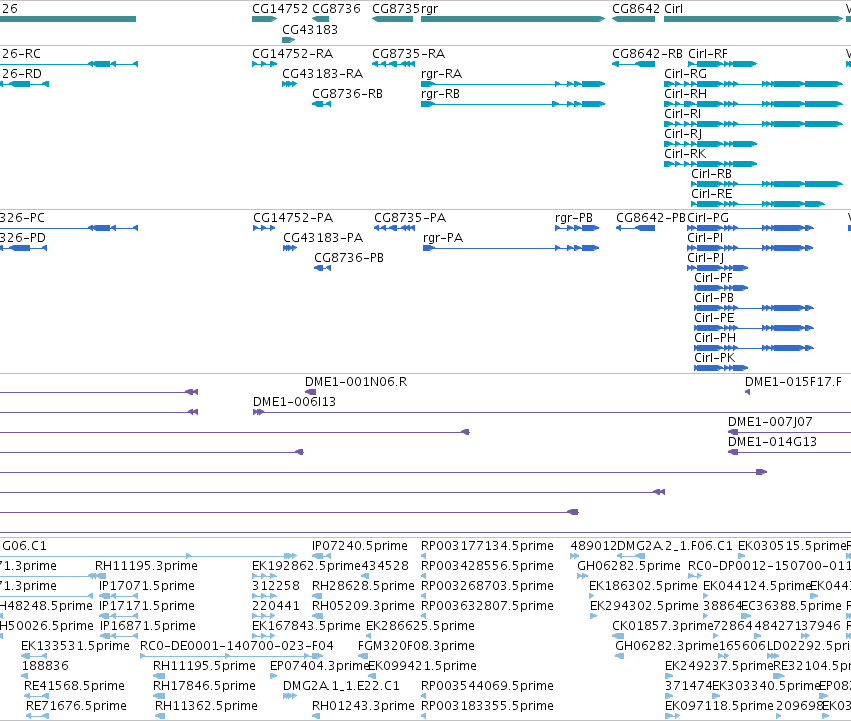The height and width of the screenshot is (721, 851).
Task: Select the CG8735-RA transcript label
Action: click(409, 54)
